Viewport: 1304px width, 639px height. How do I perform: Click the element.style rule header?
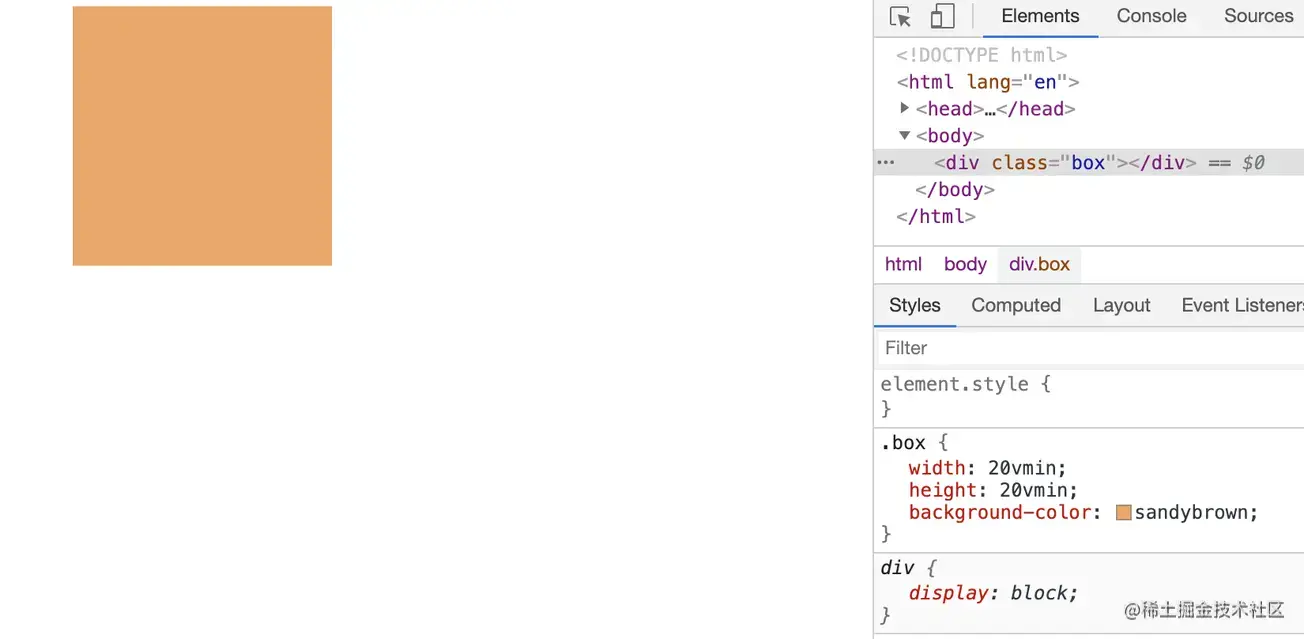(954, 384)
